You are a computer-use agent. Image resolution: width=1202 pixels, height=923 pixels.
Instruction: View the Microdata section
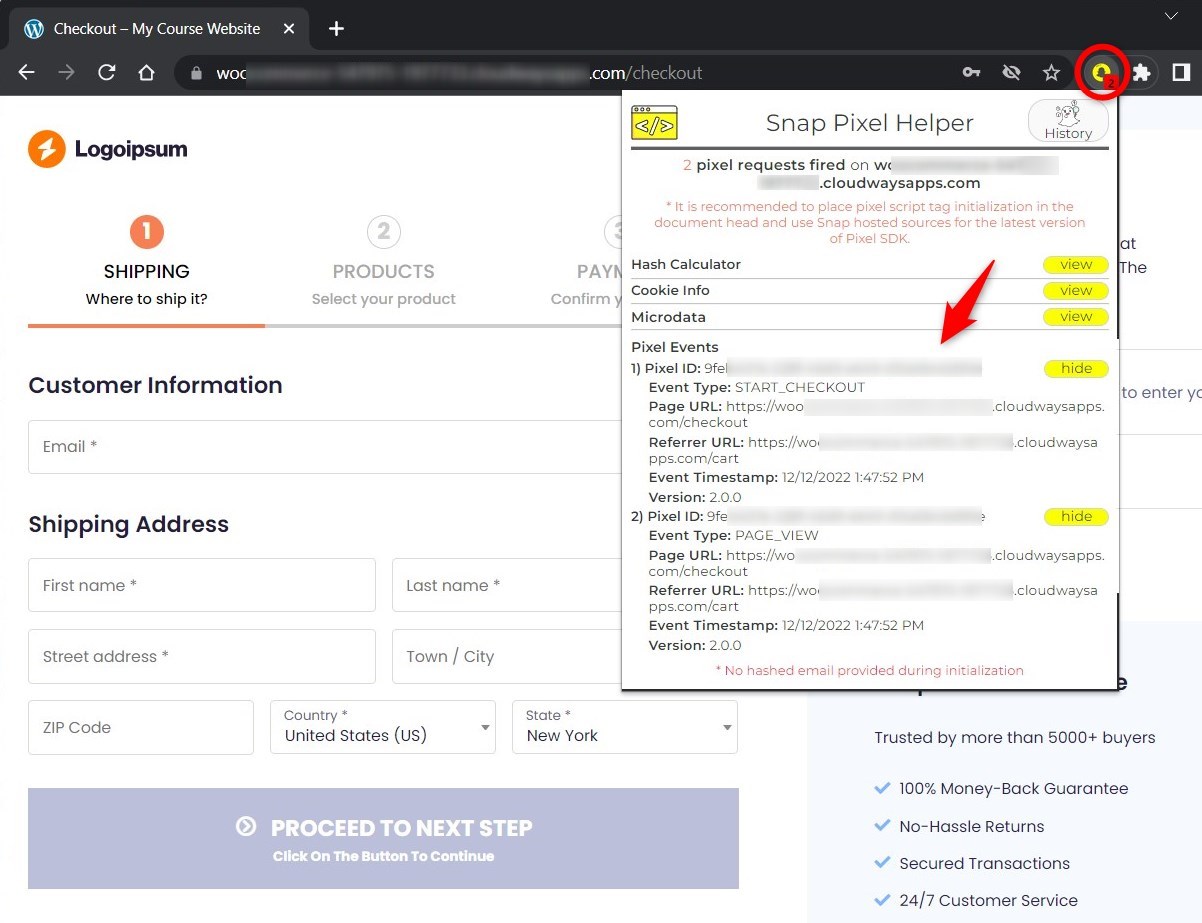[1076, 317]
